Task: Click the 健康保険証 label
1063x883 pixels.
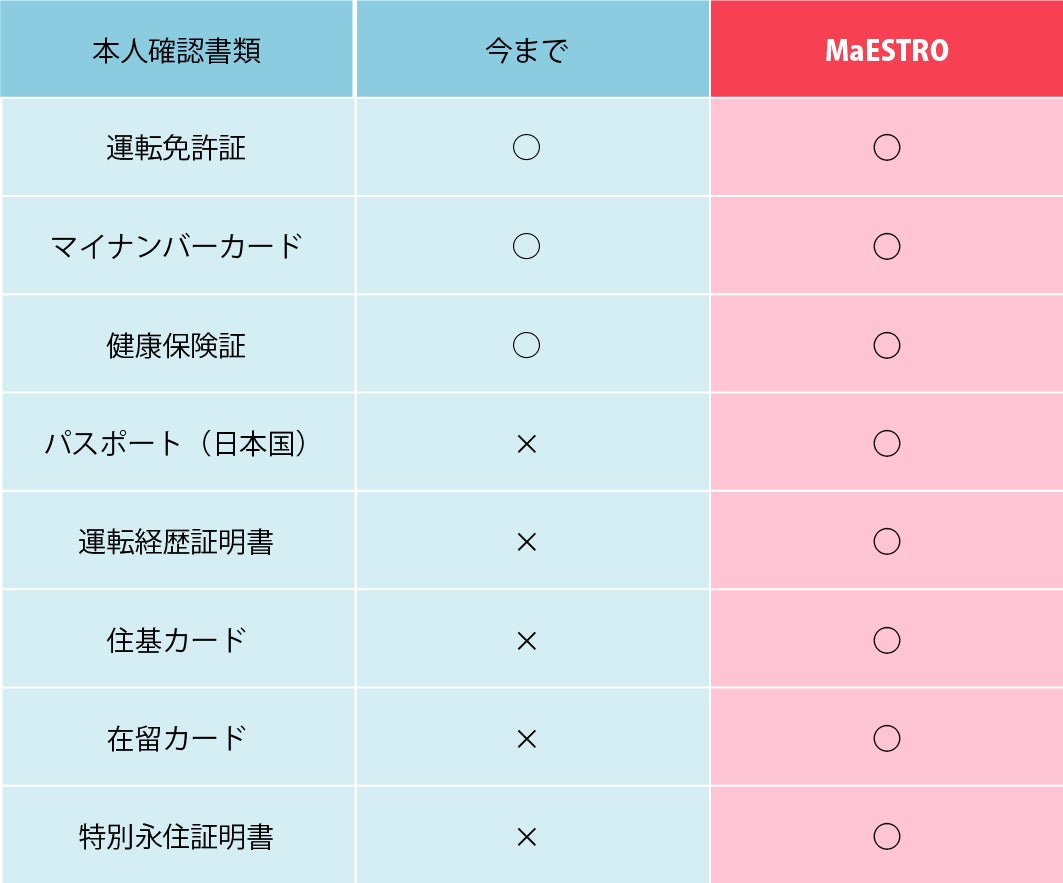Action: pyautogui.click(x=176, y=345)
